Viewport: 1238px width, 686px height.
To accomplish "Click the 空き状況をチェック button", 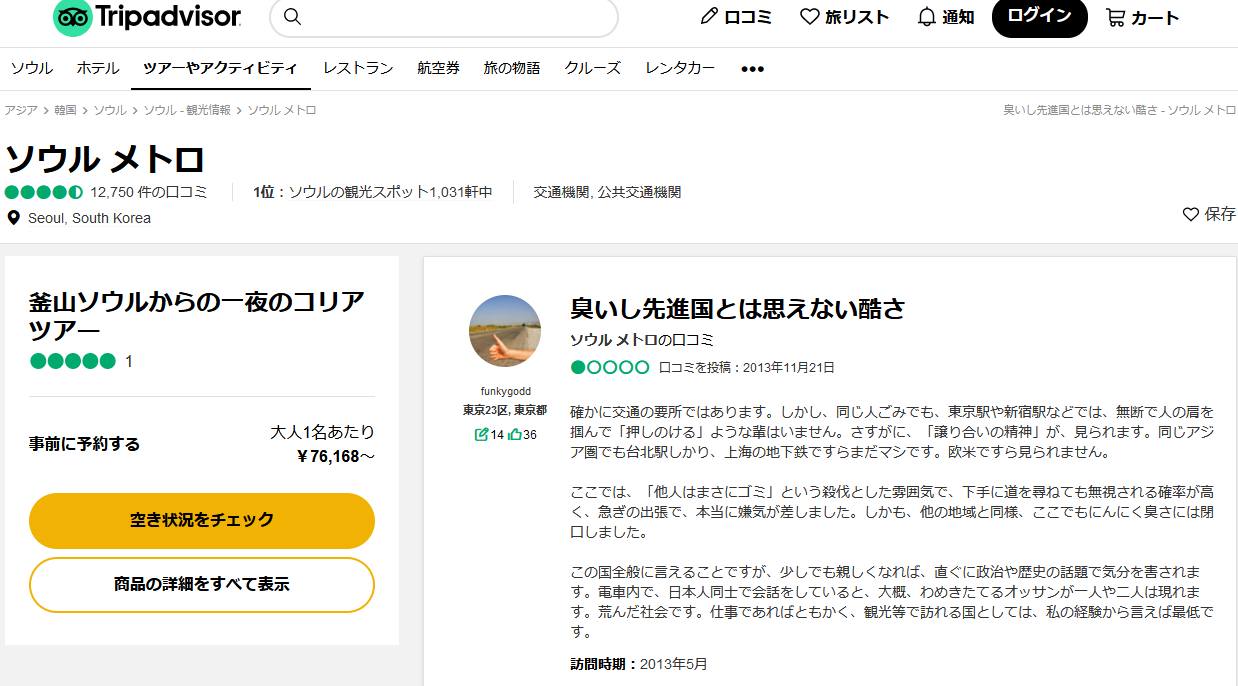I will pos(202,520).
